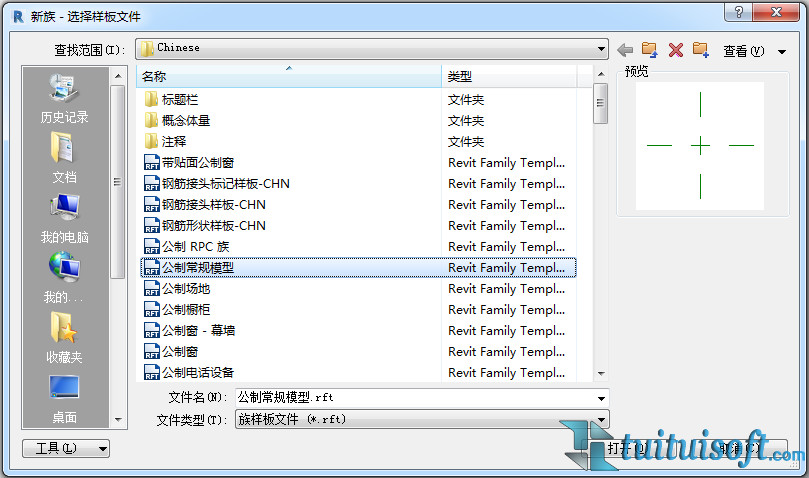
Task: Click the back arrow navigation icon
Action: pyautogui.click(x=626, y=49)
